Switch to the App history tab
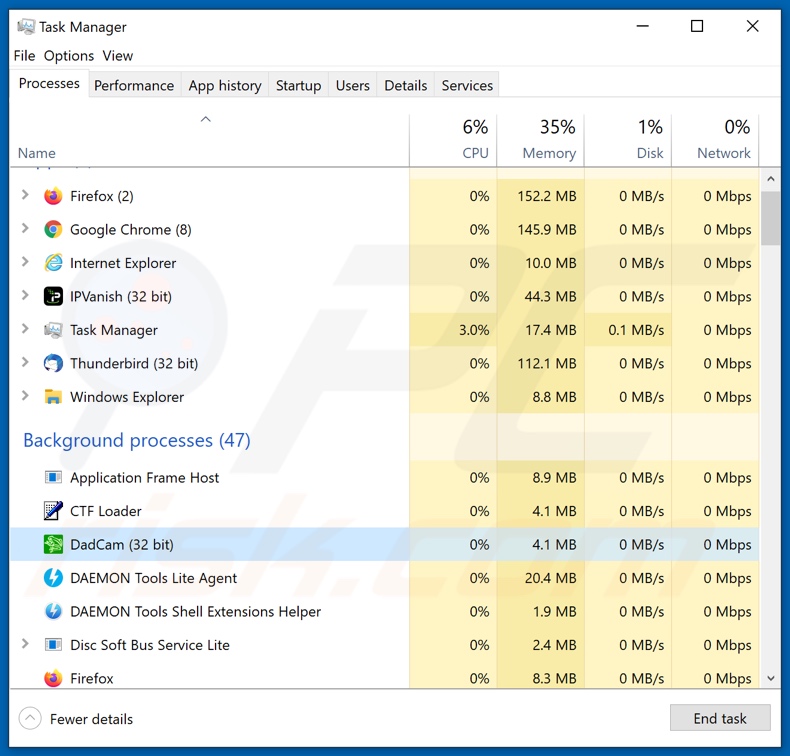The image size is (790, 756). (225, 85)
